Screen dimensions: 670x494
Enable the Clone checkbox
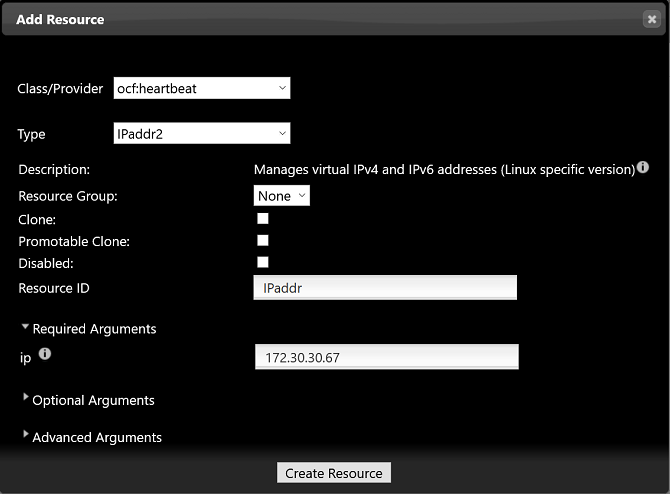point(263,218)
